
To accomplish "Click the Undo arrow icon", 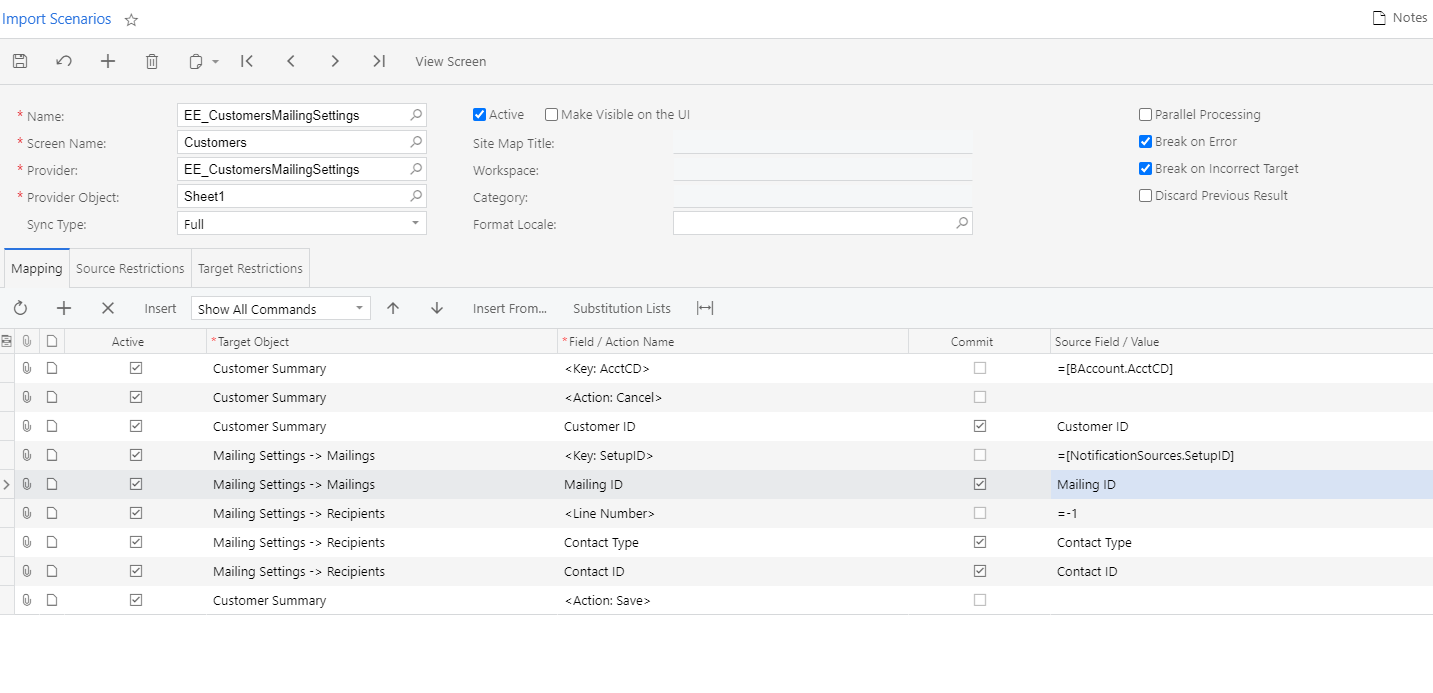I will pos(64,61).
